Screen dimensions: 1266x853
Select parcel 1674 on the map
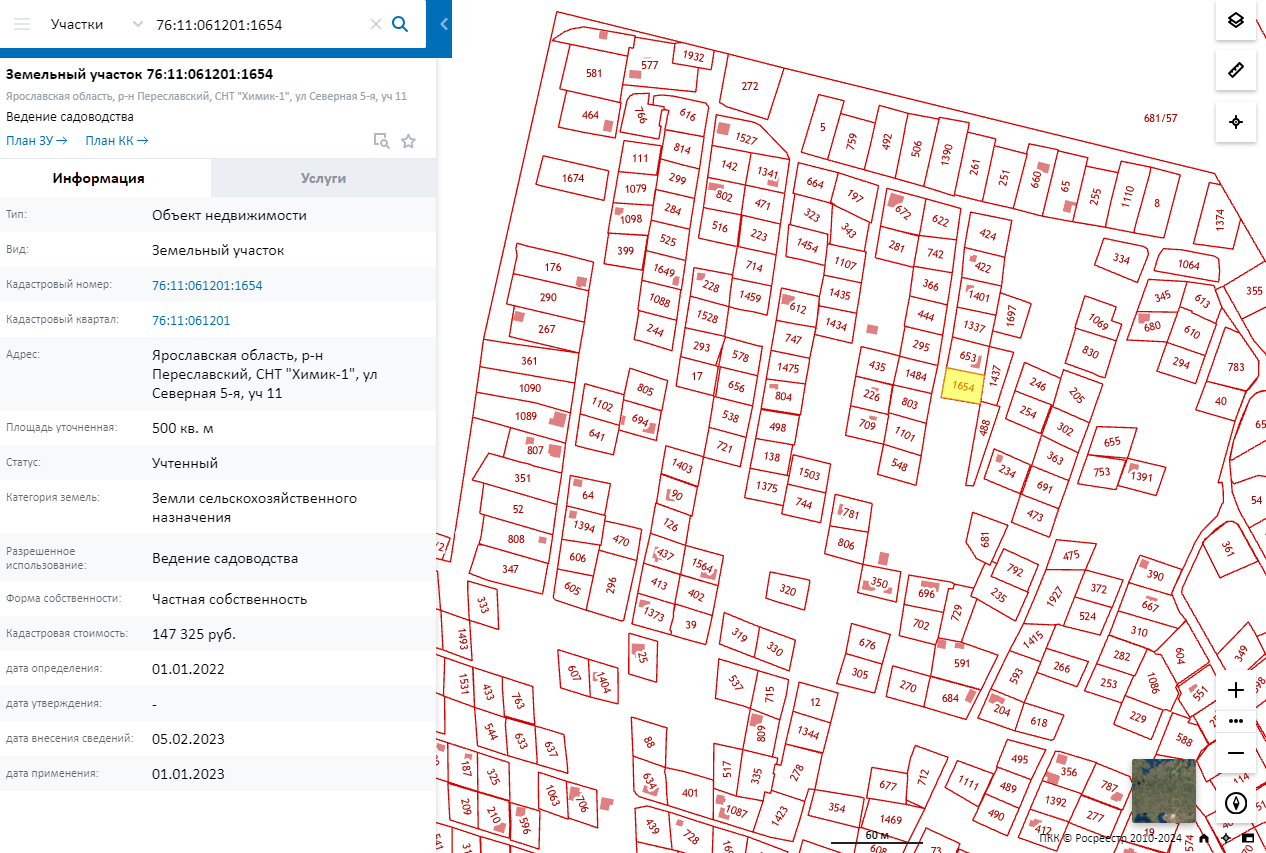click(573, 178)
